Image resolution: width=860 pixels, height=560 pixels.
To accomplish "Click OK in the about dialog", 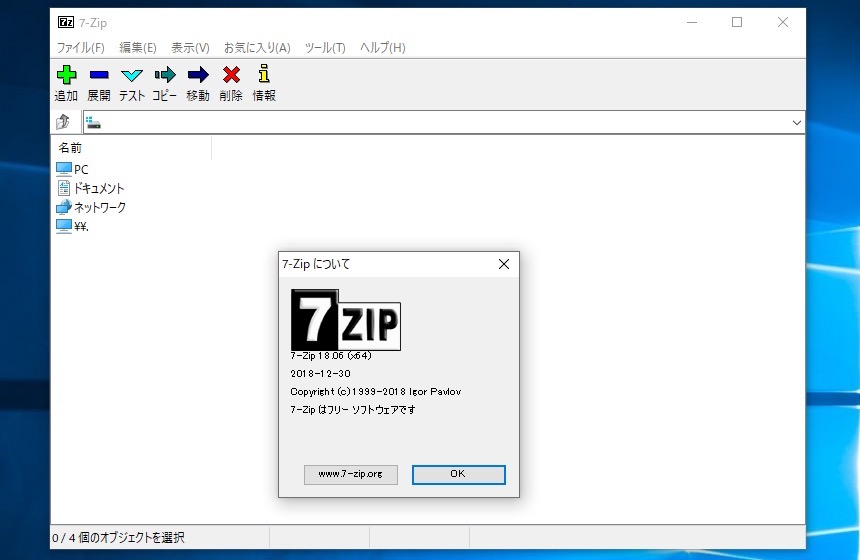I will click(x=459, y=474).
